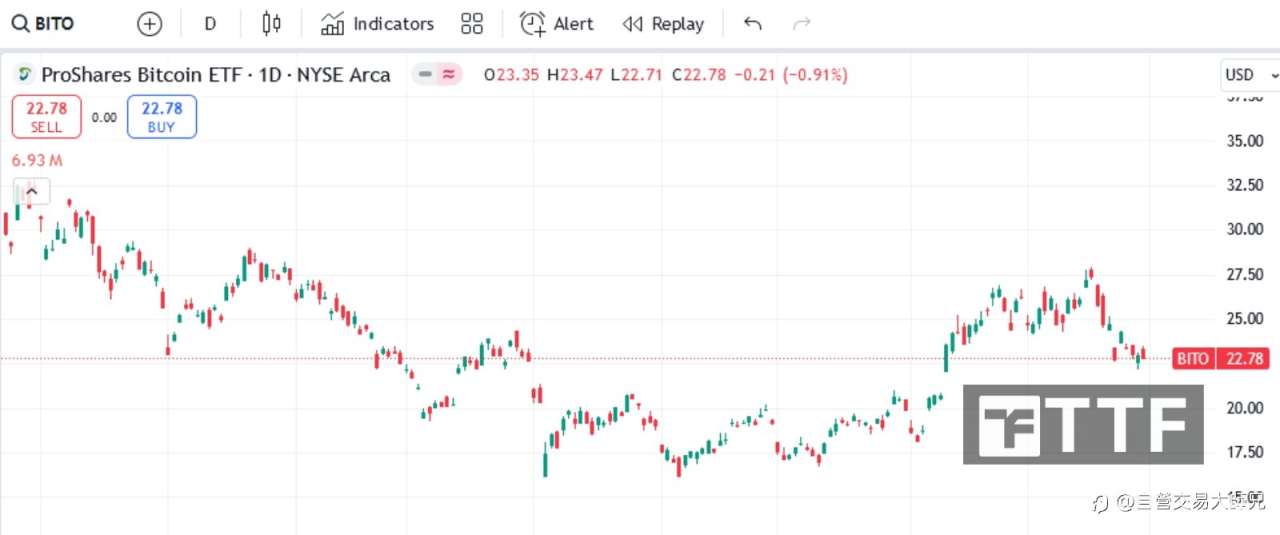Open the Indicators menu
1280x535 pixels.
[x=377, y=24]
